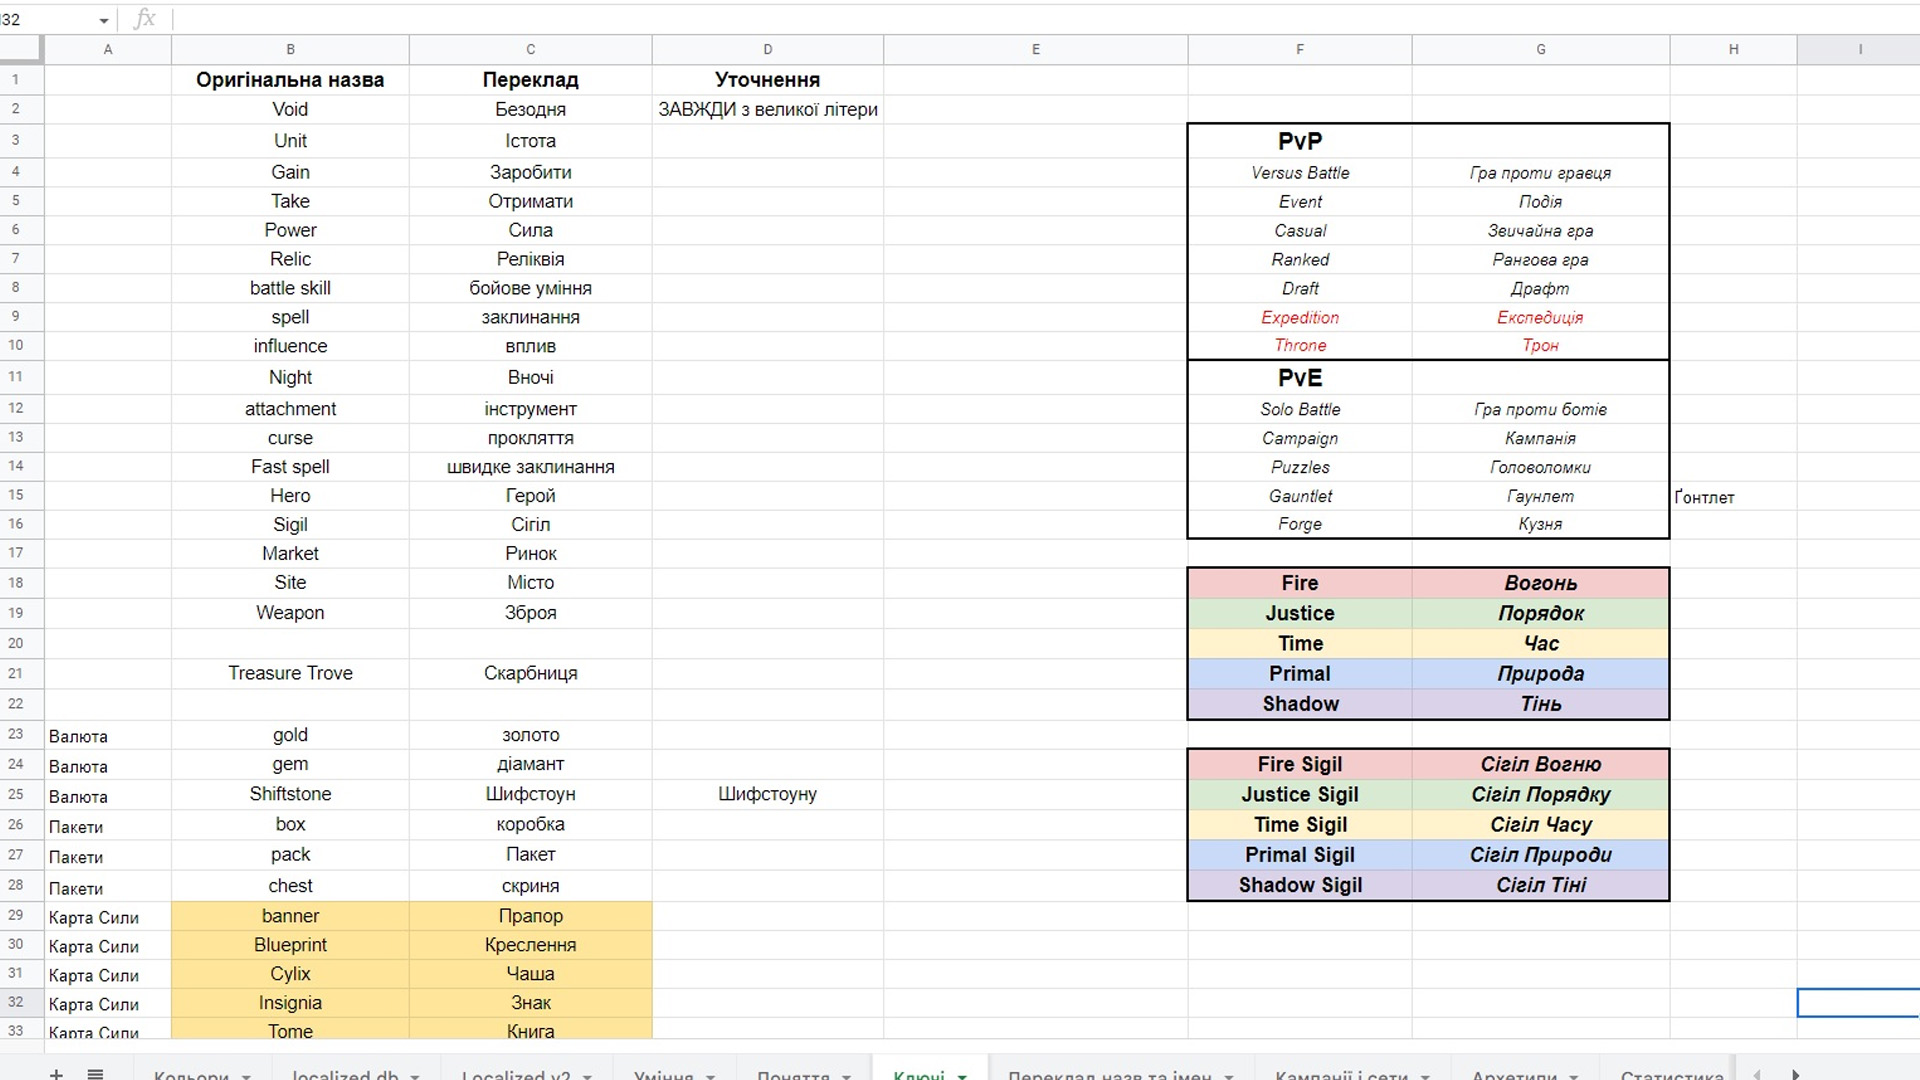Open the Ключі tab dropdown arrow
The height and width of the screenshot is (1080, 1920).
(962, 1076)
